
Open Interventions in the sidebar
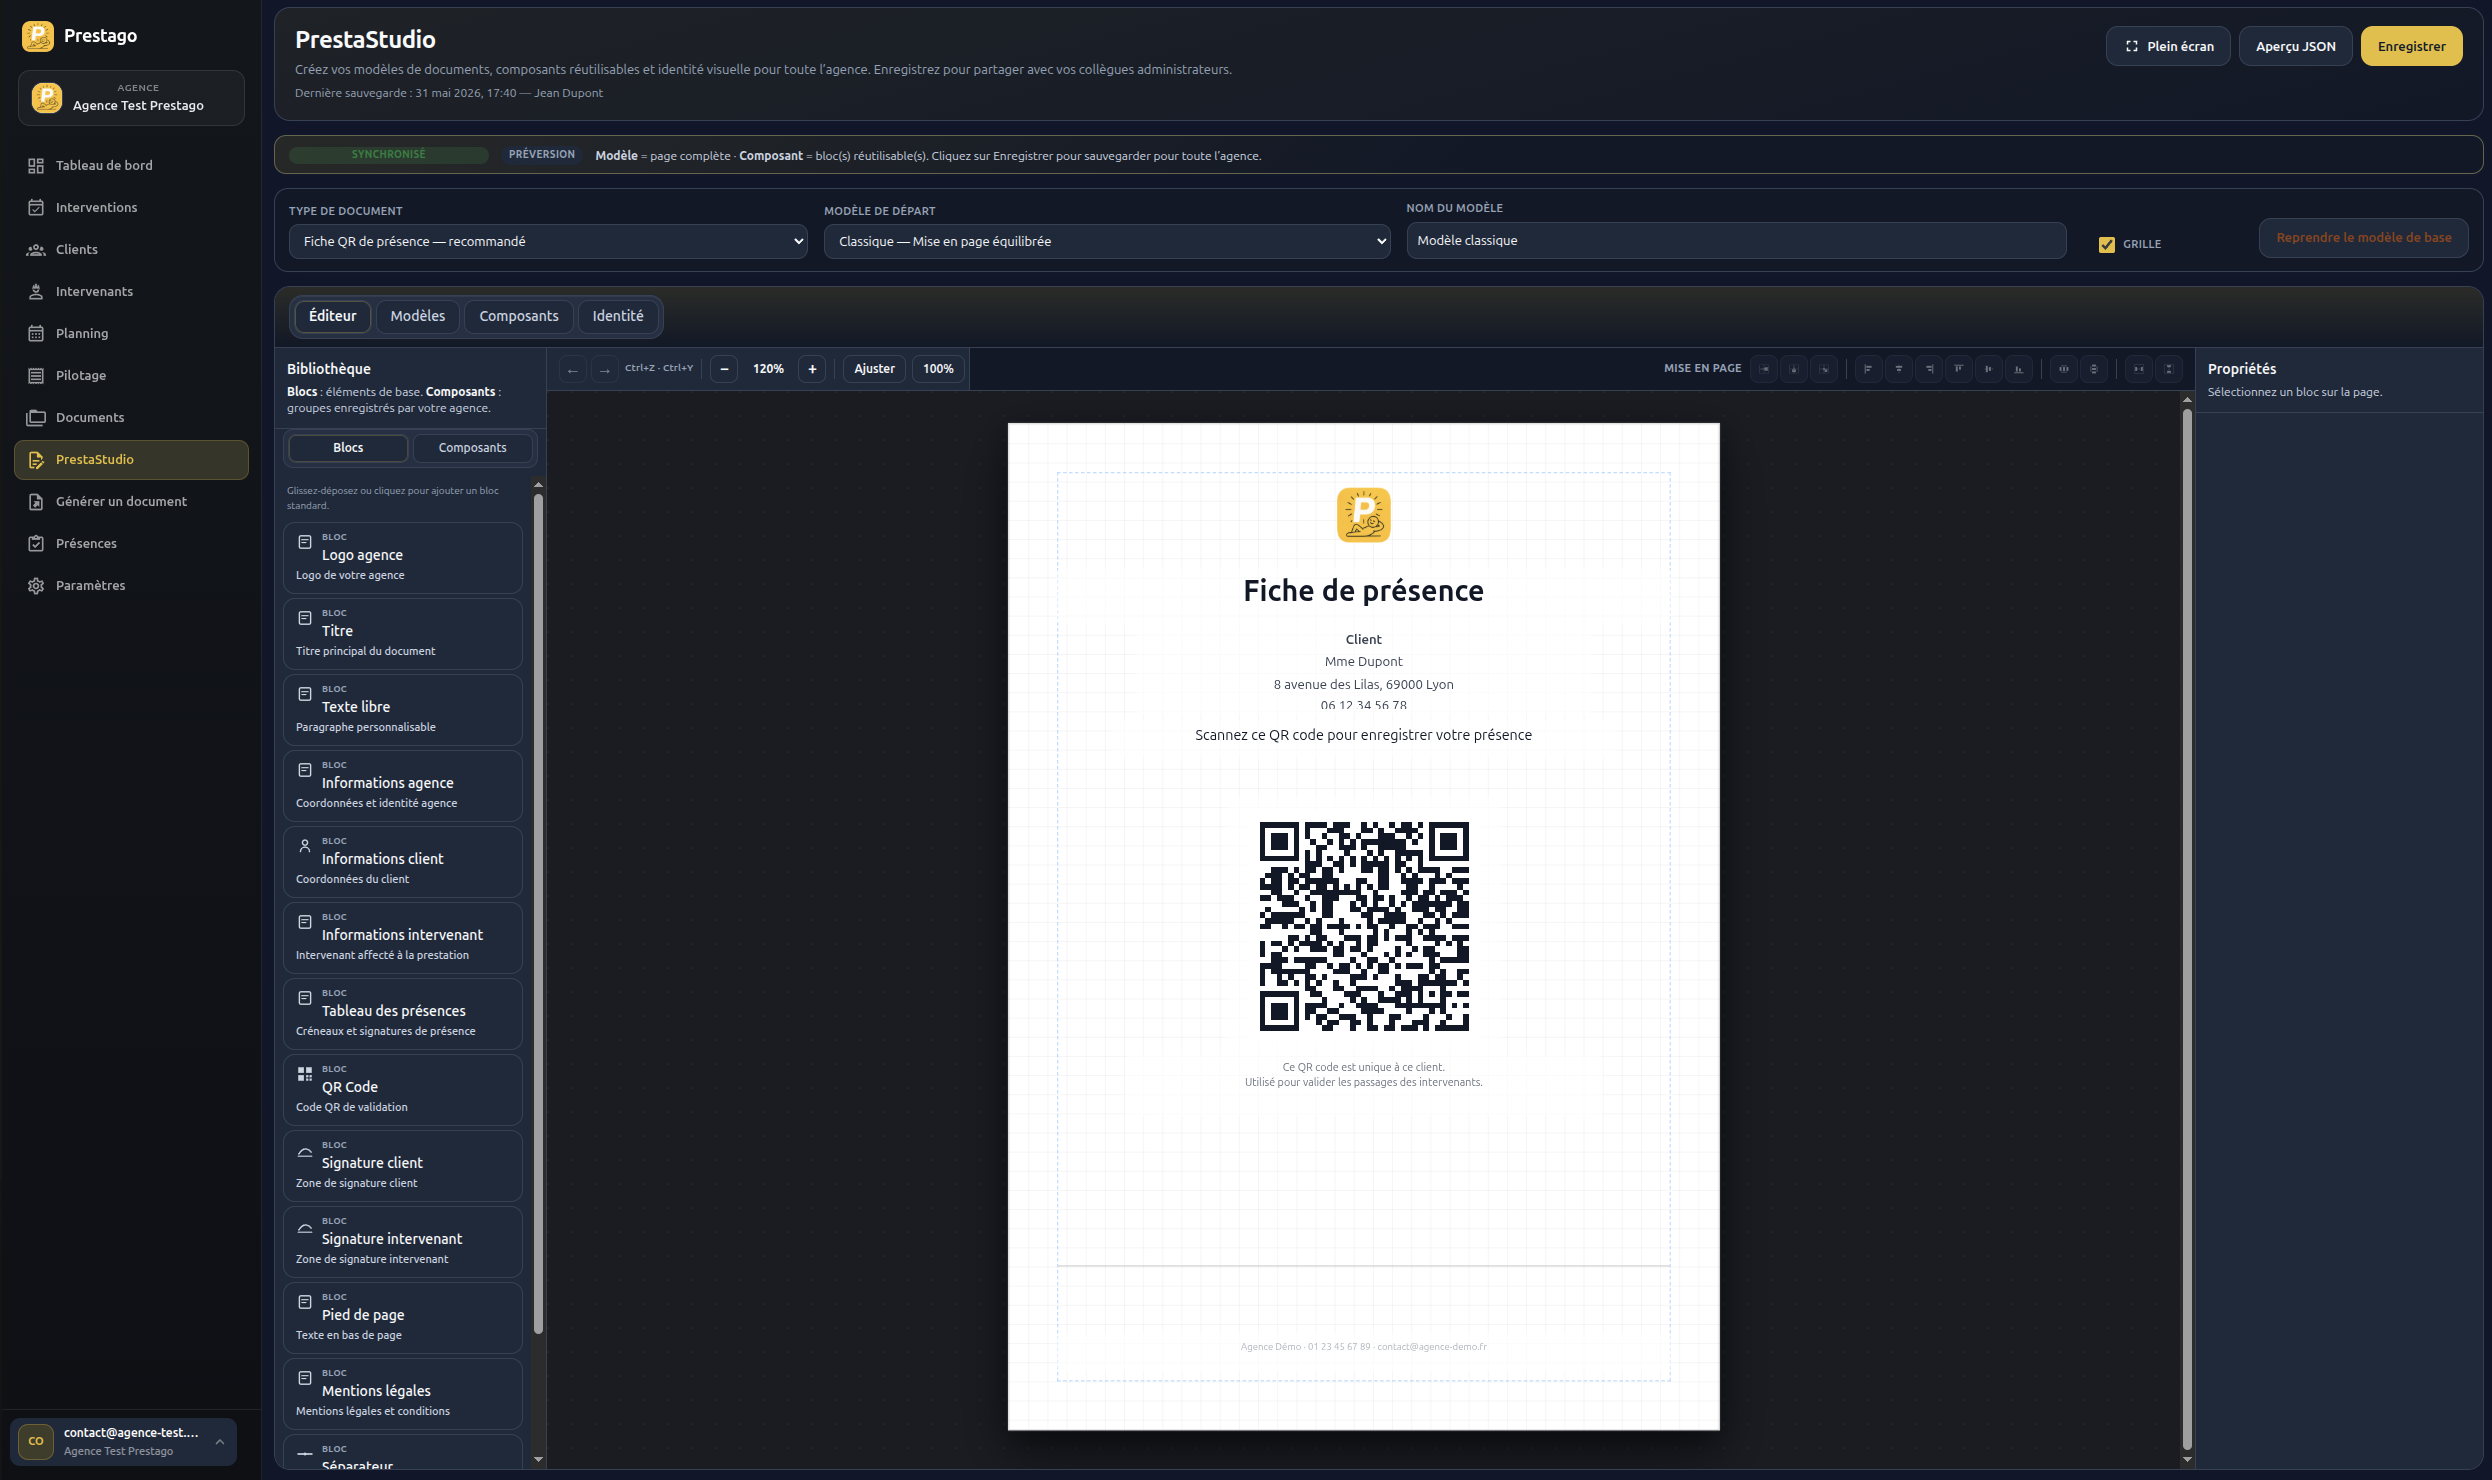click(131, 207)
